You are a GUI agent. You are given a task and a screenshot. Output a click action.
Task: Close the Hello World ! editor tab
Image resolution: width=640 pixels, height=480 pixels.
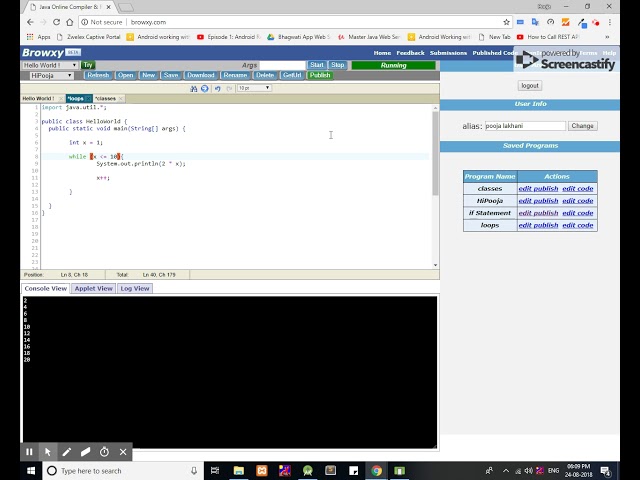click(x=61, y=99)
